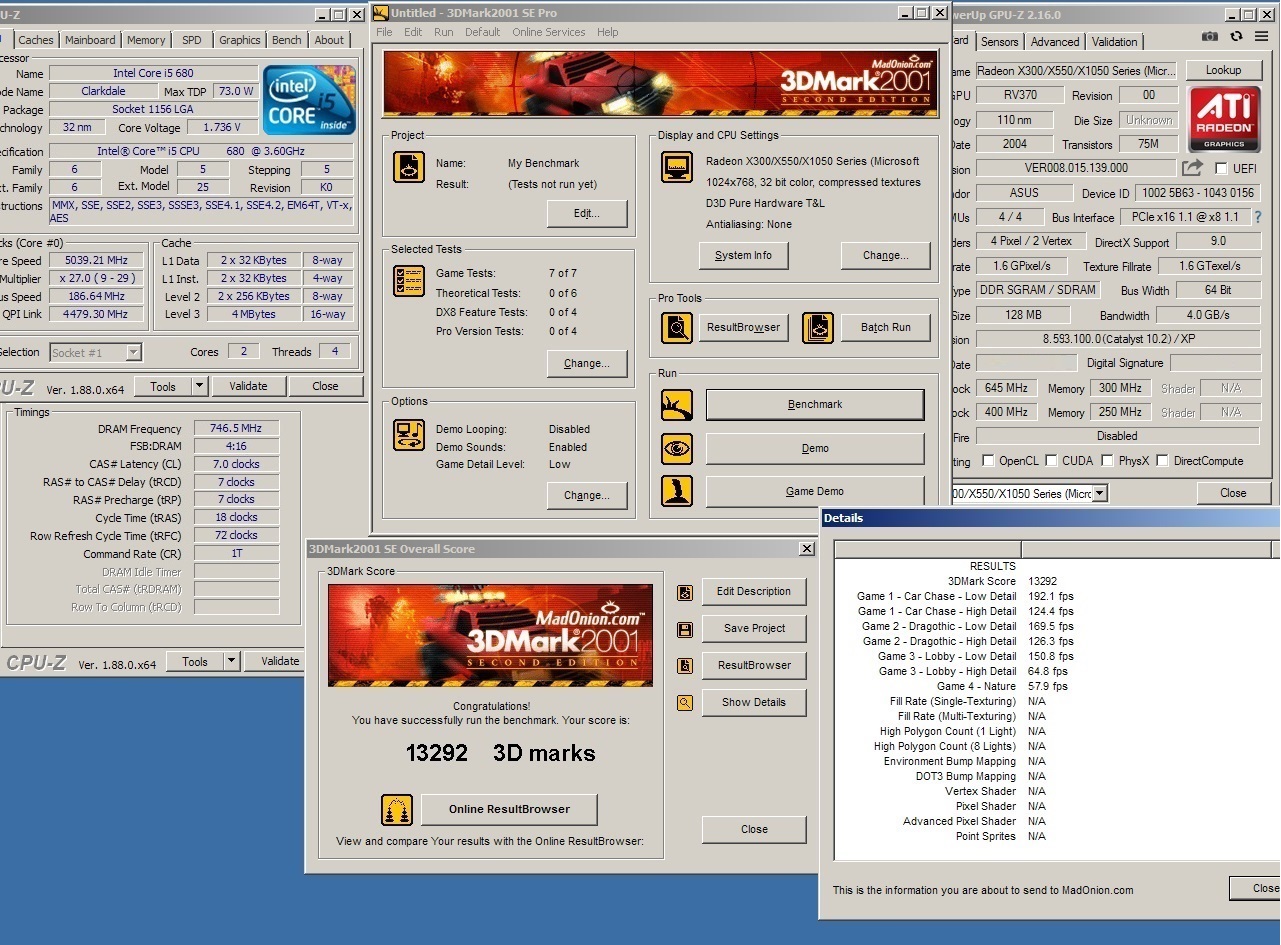The width and height of the screenshot is (1281, 945).
Task: Open the processor Selection Socket #1 dropdown
Action: pyautogui.click(x=133, y=352)
